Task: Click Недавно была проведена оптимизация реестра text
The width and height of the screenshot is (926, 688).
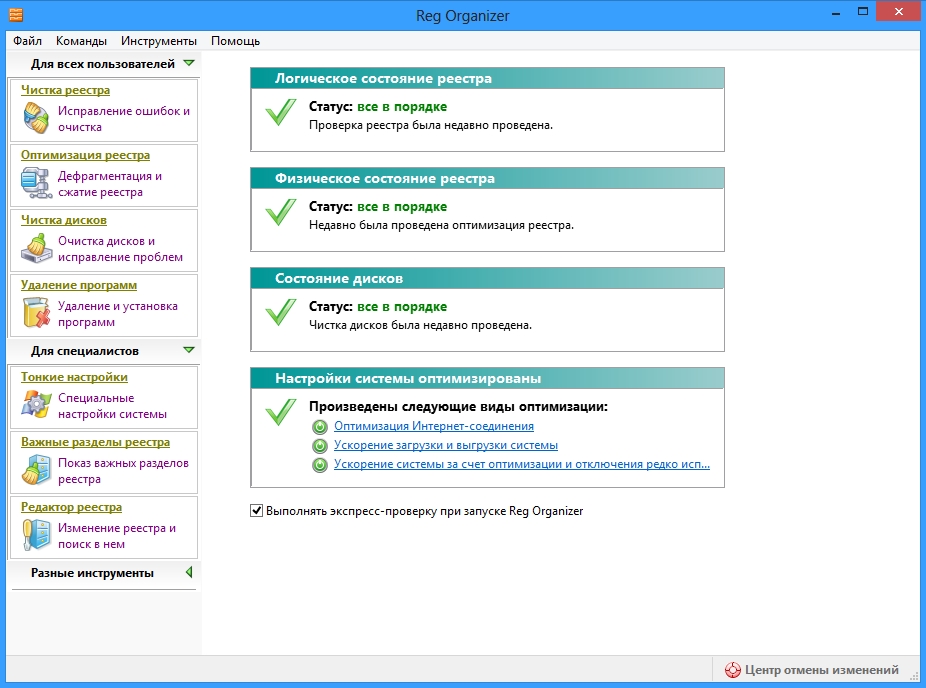Action: (441, 225)
